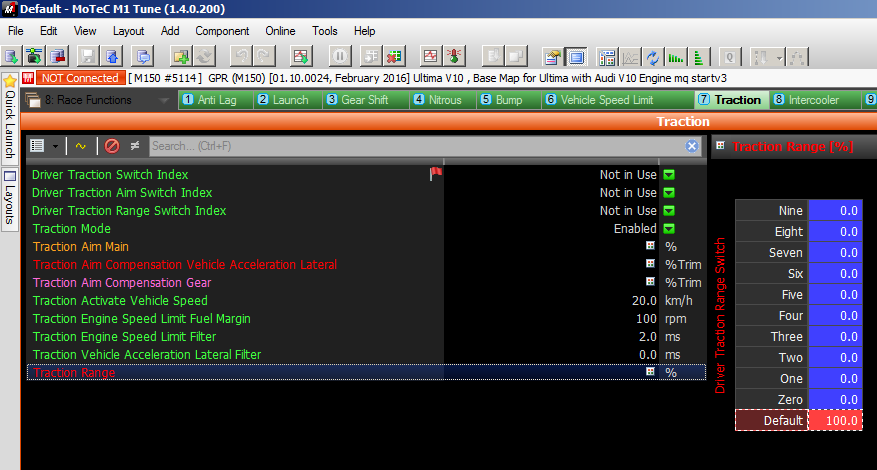
Task: Switch to the Launch tab
Action: click(x=289, y=100)
